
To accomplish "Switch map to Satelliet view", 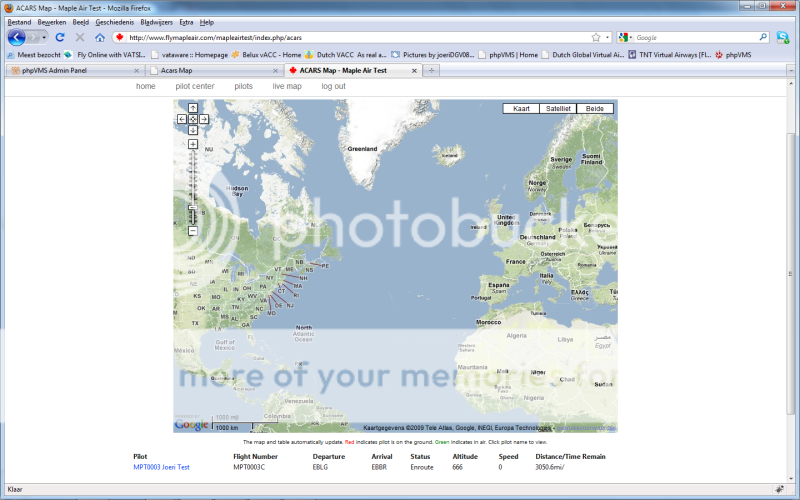I will [x=557, y=108].
